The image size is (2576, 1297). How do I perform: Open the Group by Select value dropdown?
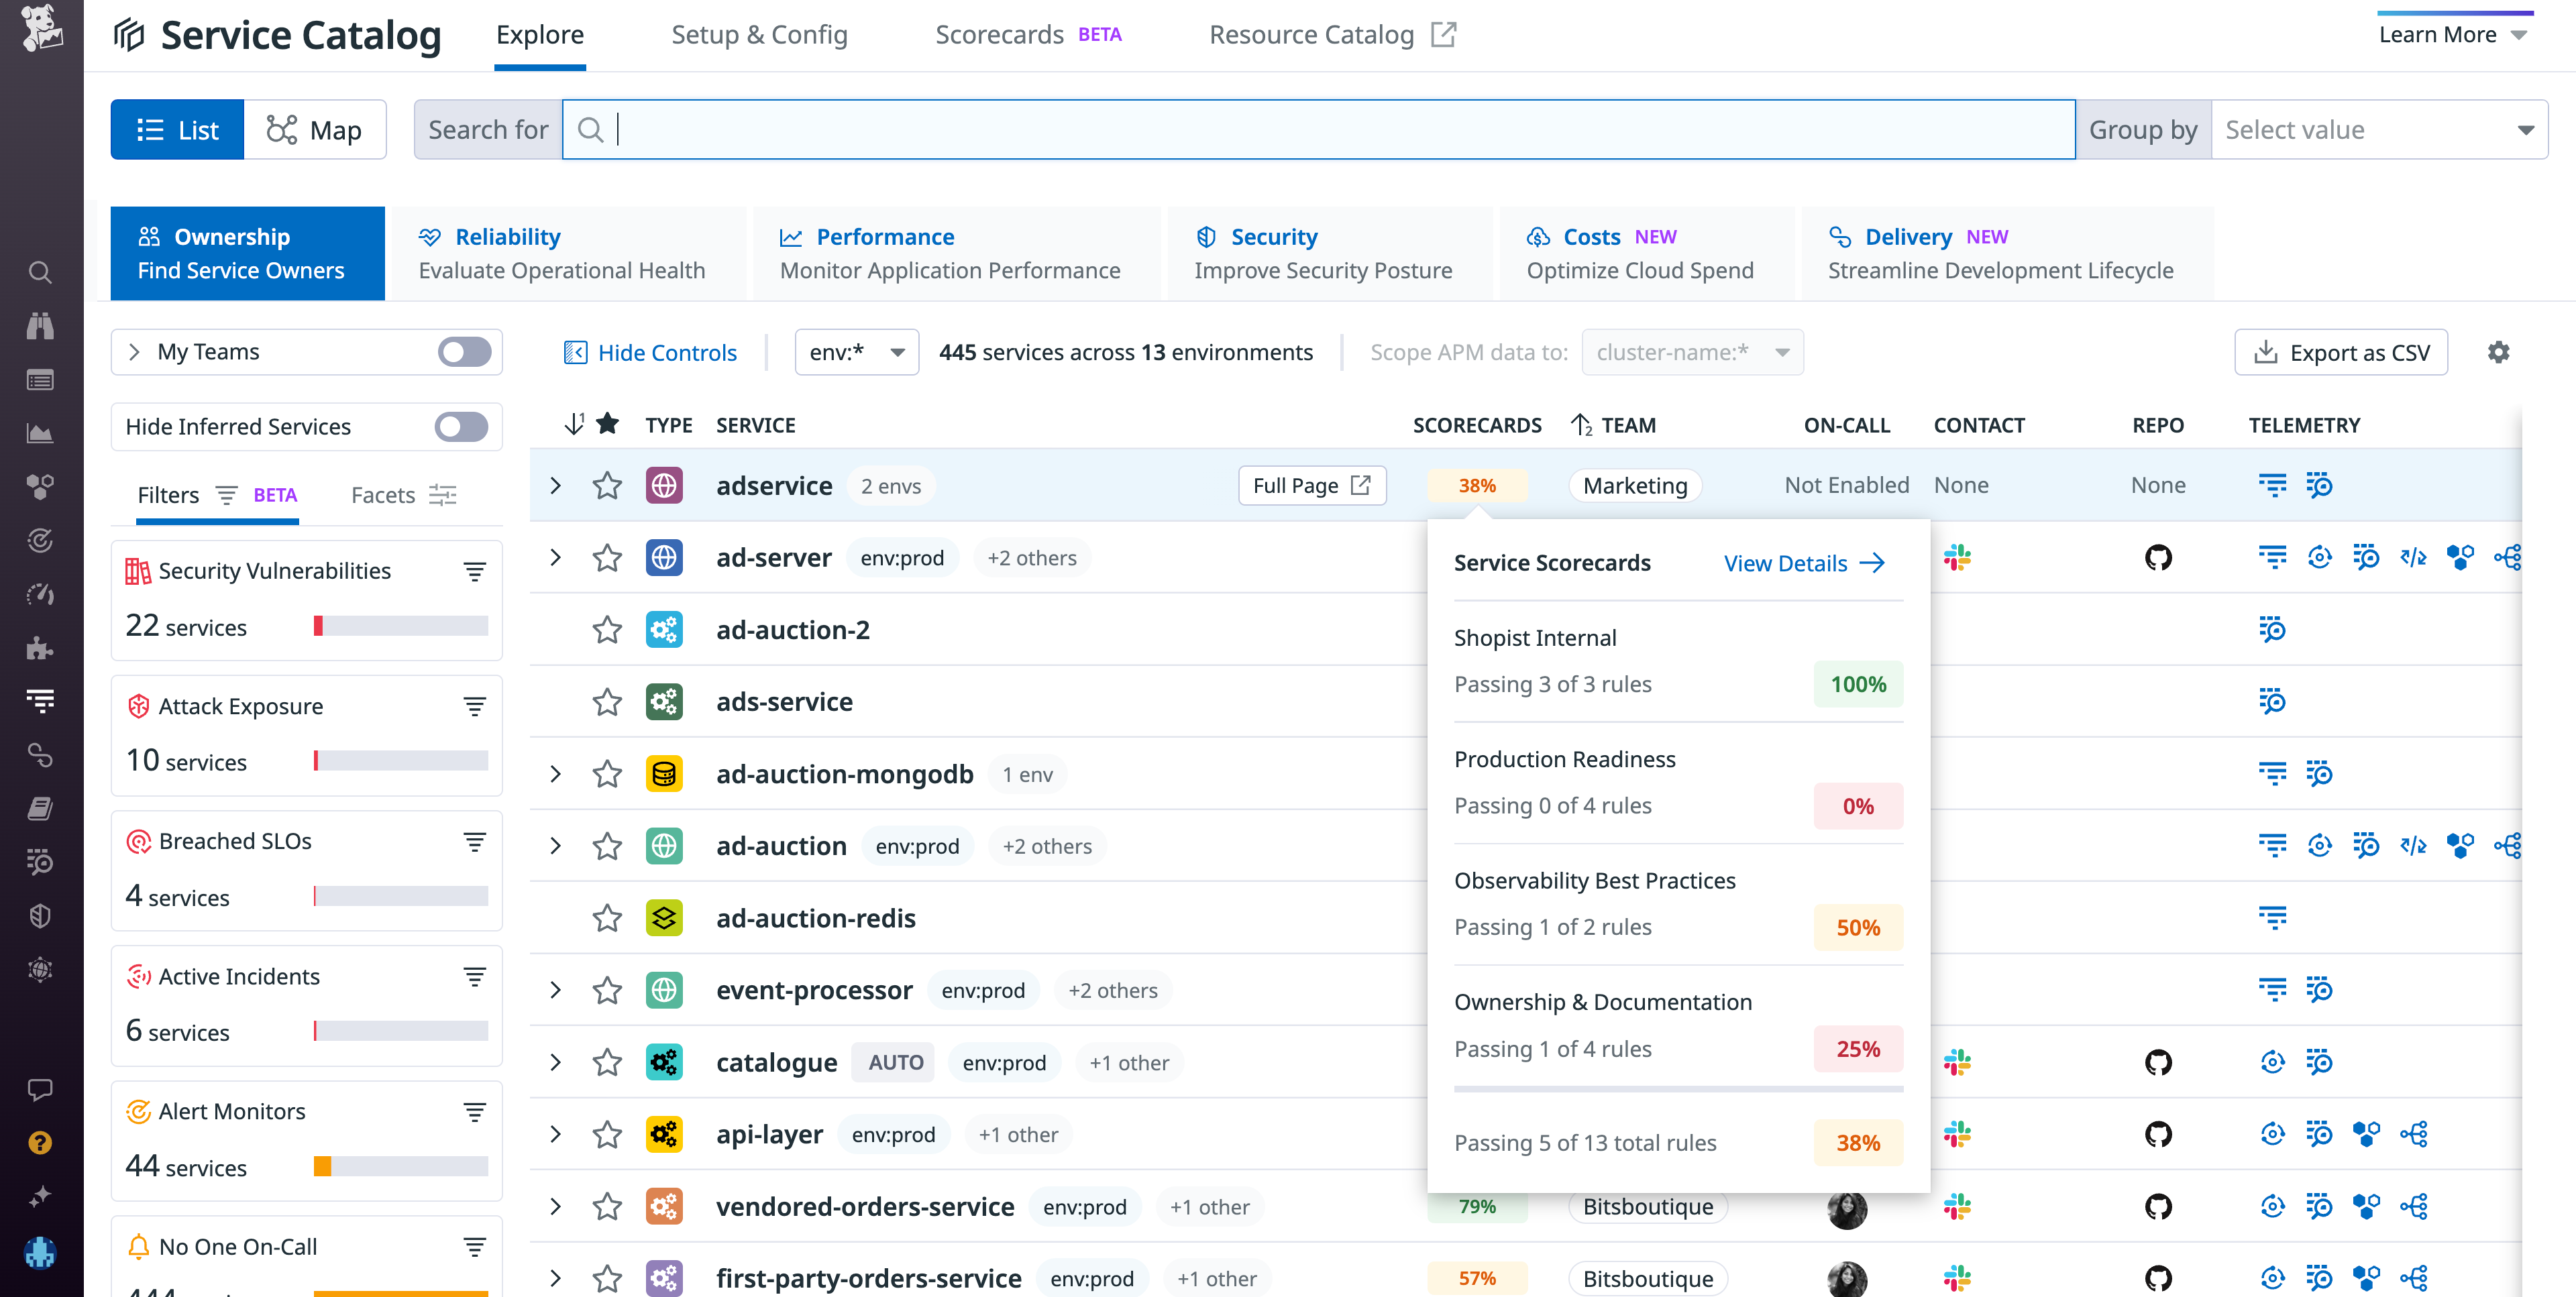click(x=2380, y=129)
